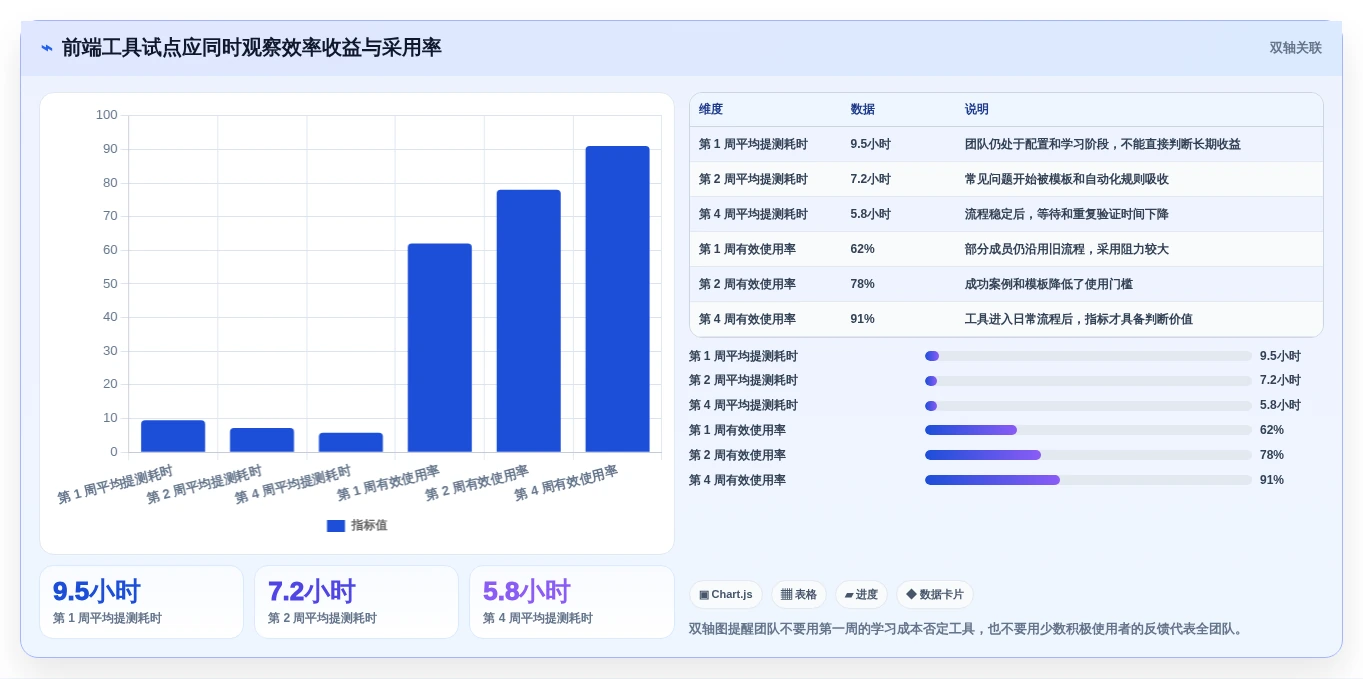Image resolution: width=1363 pixels, height=679 pixels.
Task: Click the page title 前端工具试点应同时观察效率收益与采用率
Action: coord(251,48)
